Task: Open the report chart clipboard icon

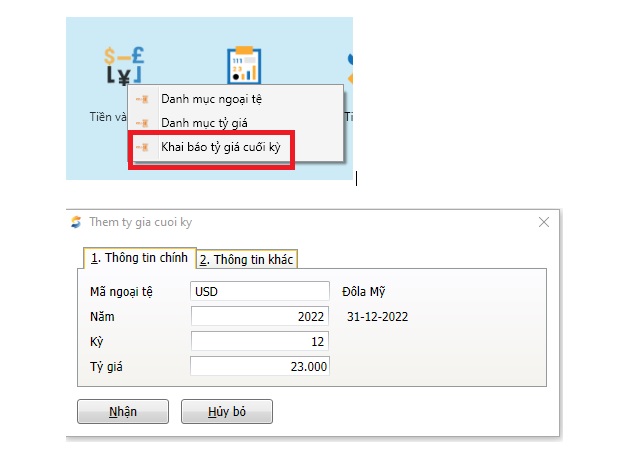Action: pos(241,64)
